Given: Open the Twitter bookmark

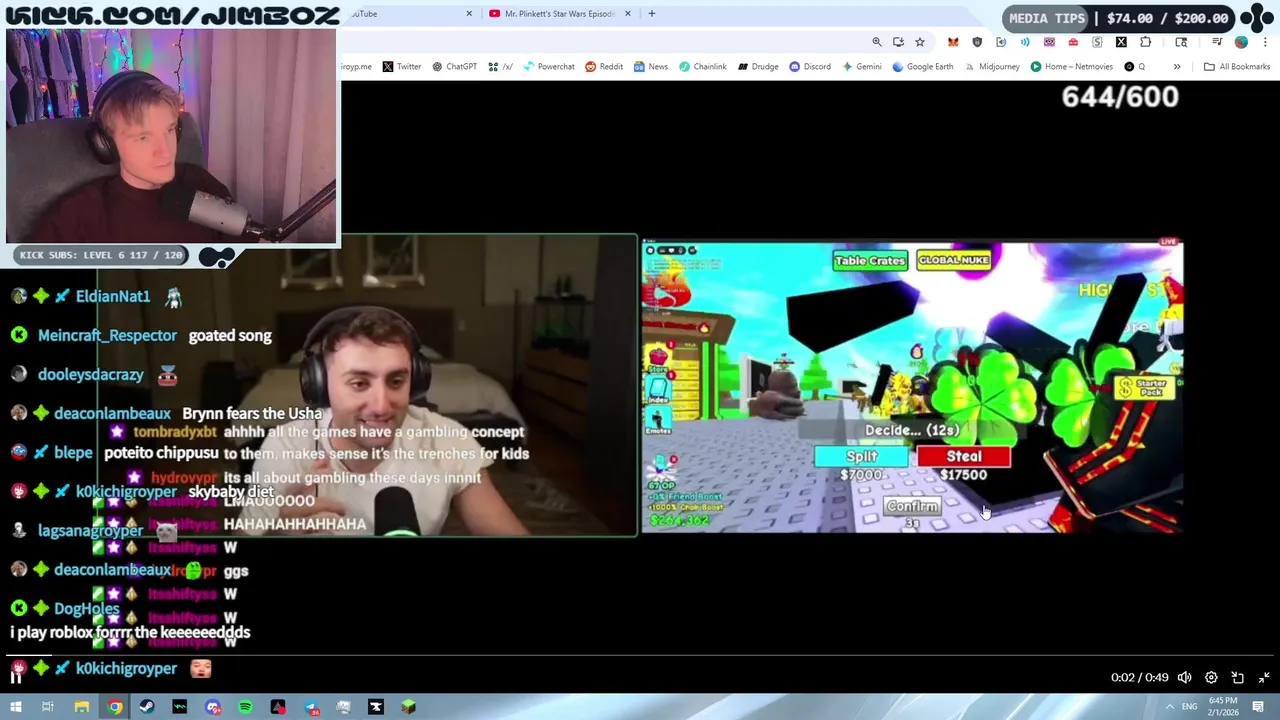Looking at the screenshot, I should click(401, 67).
